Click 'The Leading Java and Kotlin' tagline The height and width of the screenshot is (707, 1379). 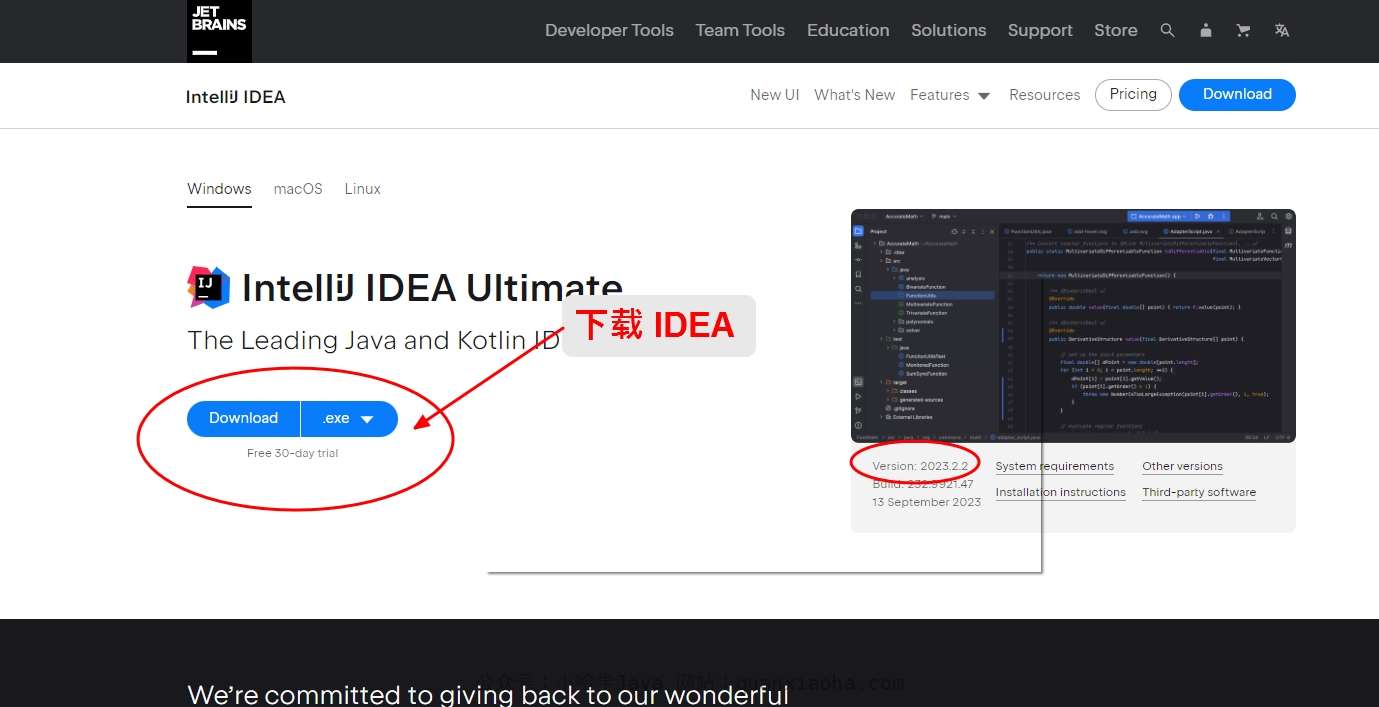coord(373,341)
